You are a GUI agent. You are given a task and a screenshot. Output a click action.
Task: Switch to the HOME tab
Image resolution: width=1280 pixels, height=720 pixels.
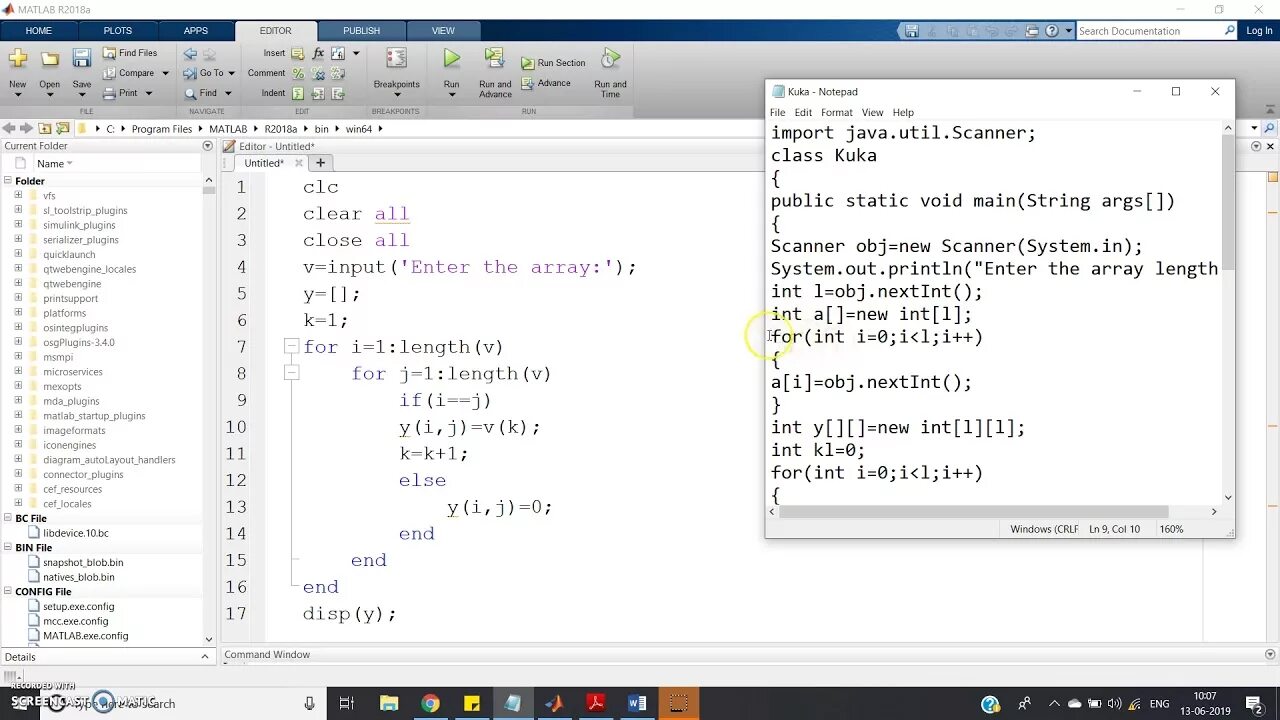pyautogui.click(x=39, y=31)
